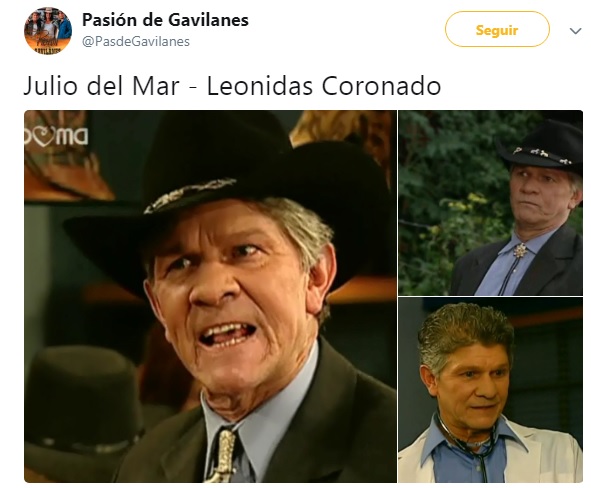Open the tweet options chevron menu
The width and height of the screenshot is (591, 488).
(x=575, y=31)
